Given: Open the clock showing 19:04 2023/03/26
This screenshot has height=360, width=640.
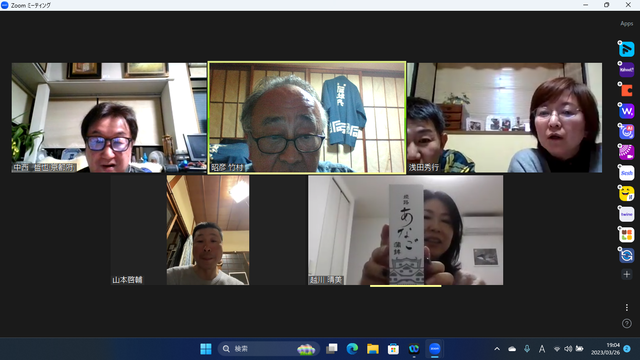Looking at the screenshot, I should tap(605, 349).
